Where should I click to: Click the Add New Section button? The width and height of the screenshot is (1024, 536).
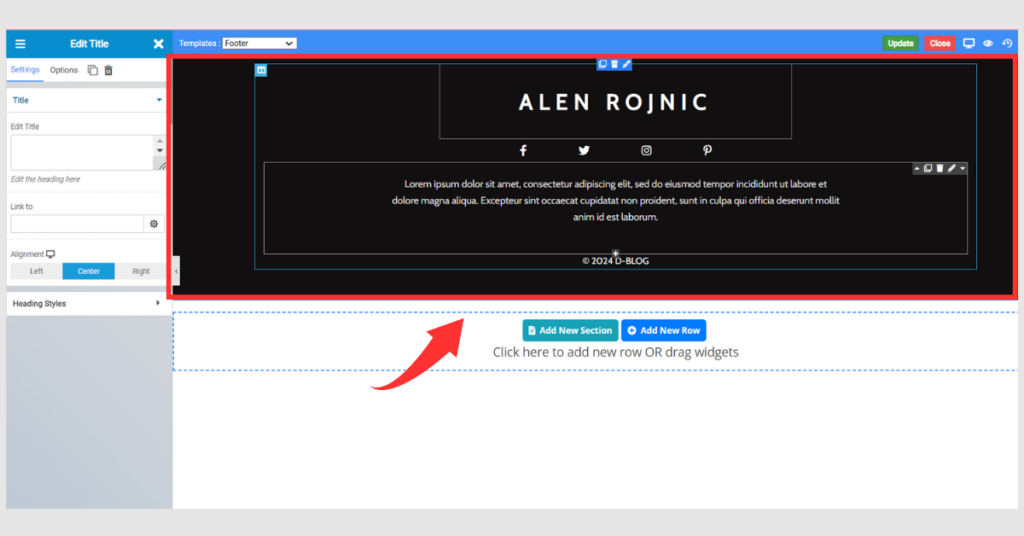pyautogui.click(x=570, y=330)
